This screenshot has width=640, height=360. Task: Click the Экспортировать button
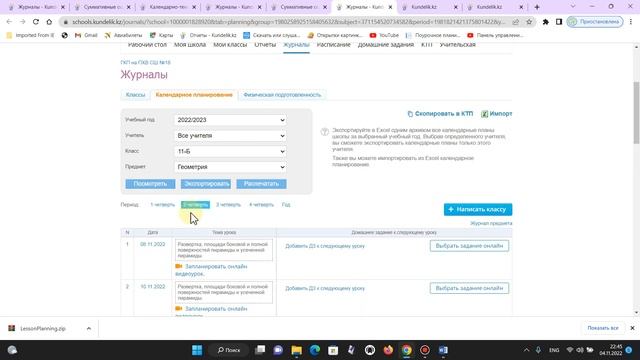click(x=206, y=184)
